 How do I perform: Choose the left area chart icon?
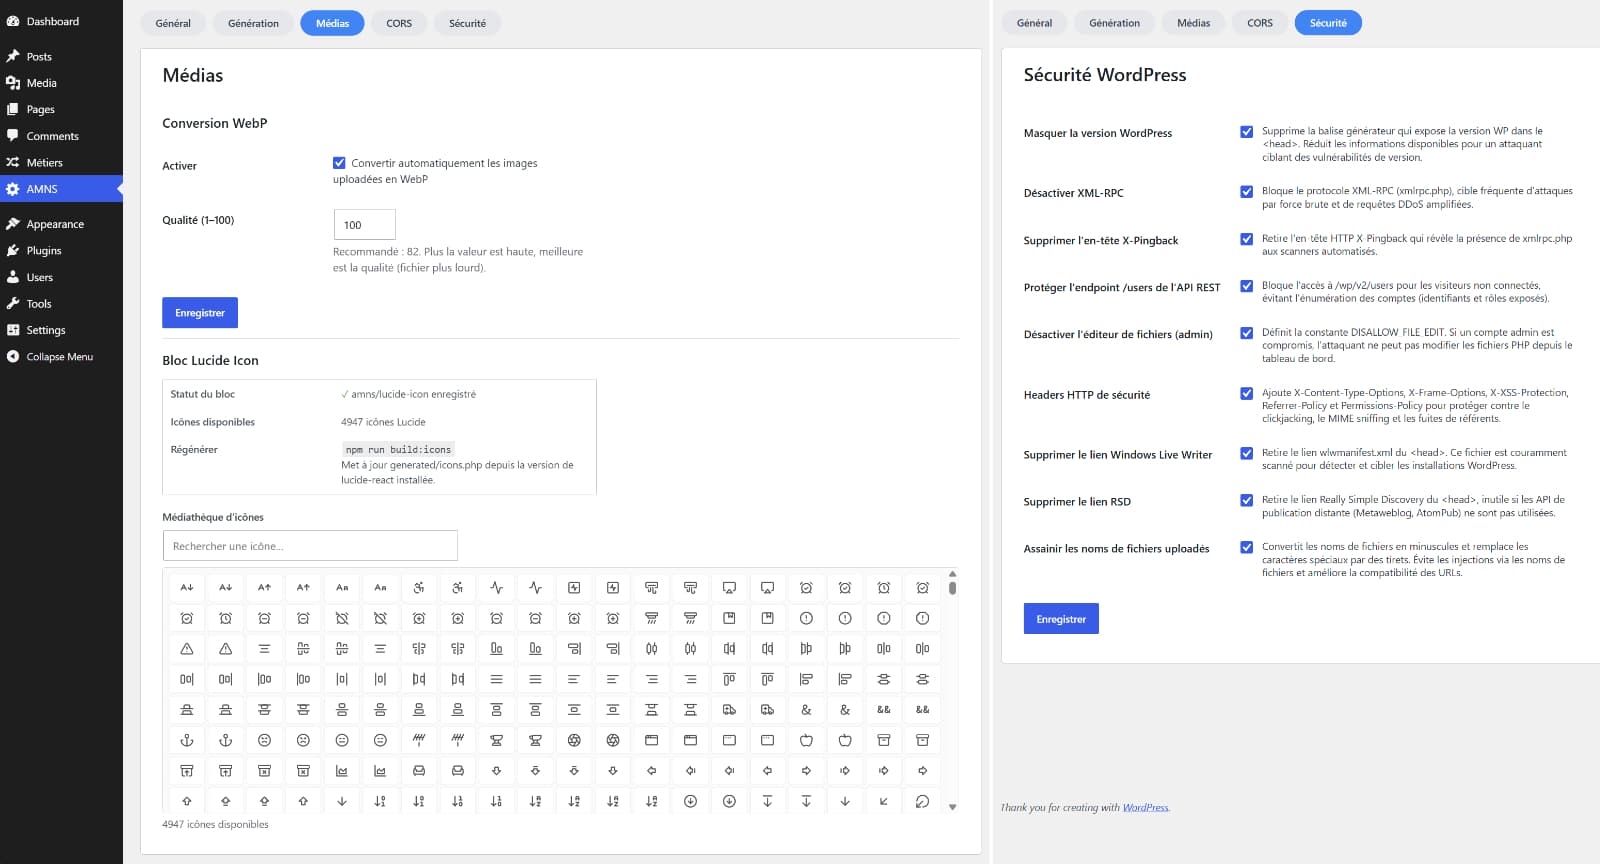[x=342, y=771]
